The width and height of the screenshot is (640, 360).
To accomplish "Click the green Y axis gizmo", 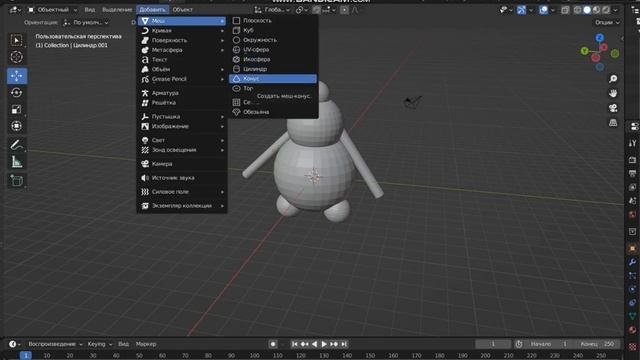I will (x=584, y=51).
